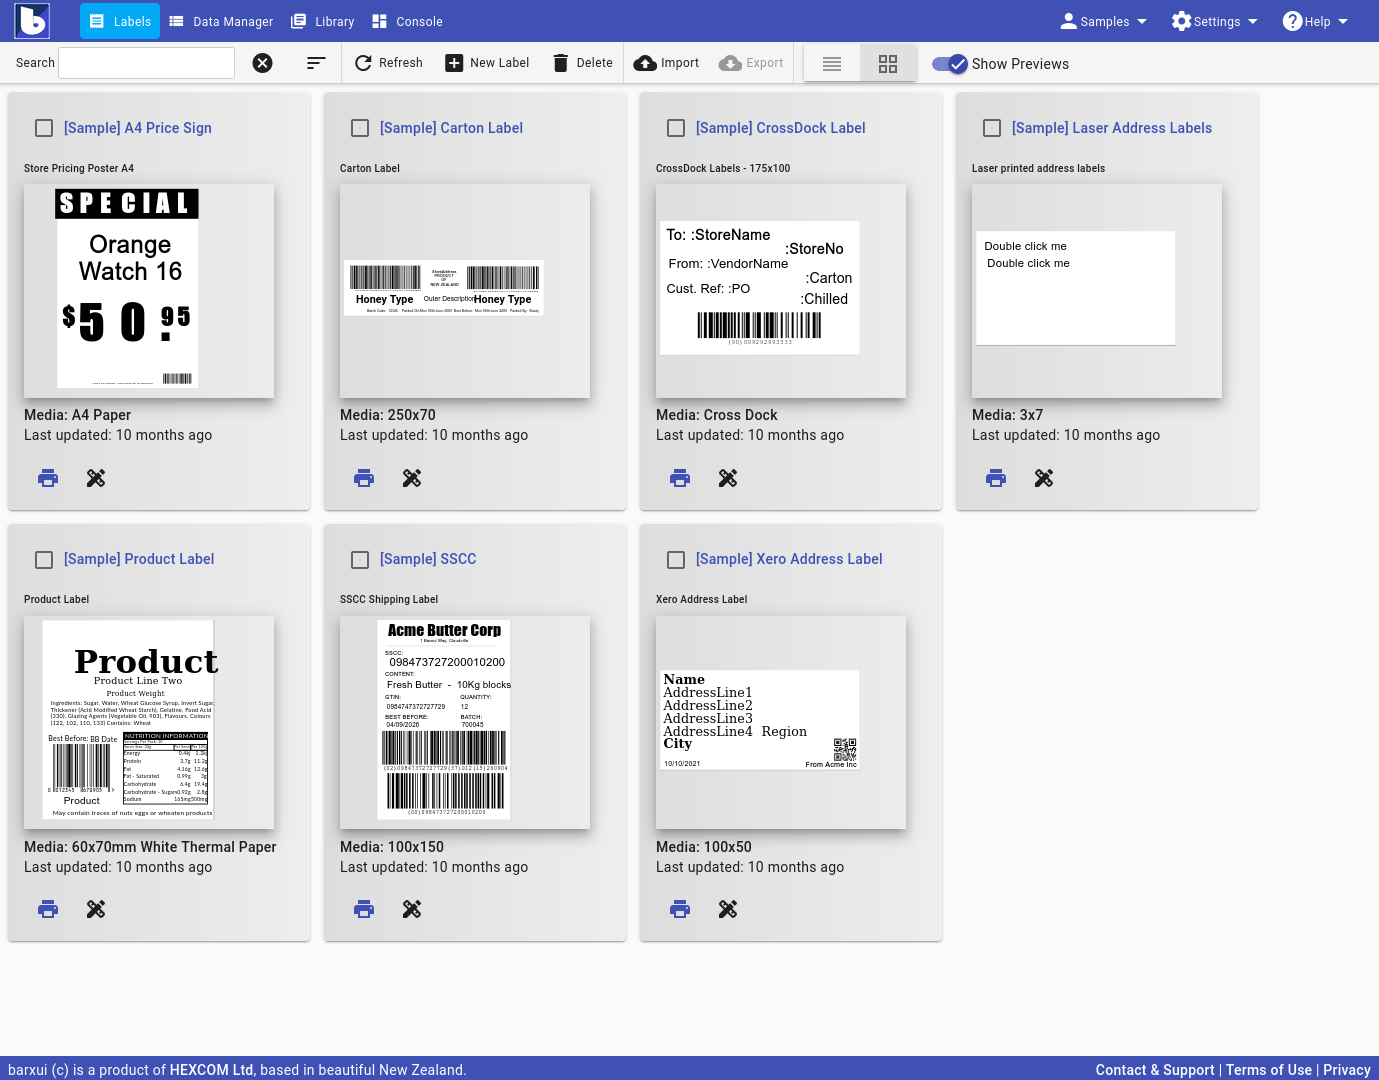Open the design editor for Carton Label
Screen dimensions: 1379x1080
pos(411,478)
